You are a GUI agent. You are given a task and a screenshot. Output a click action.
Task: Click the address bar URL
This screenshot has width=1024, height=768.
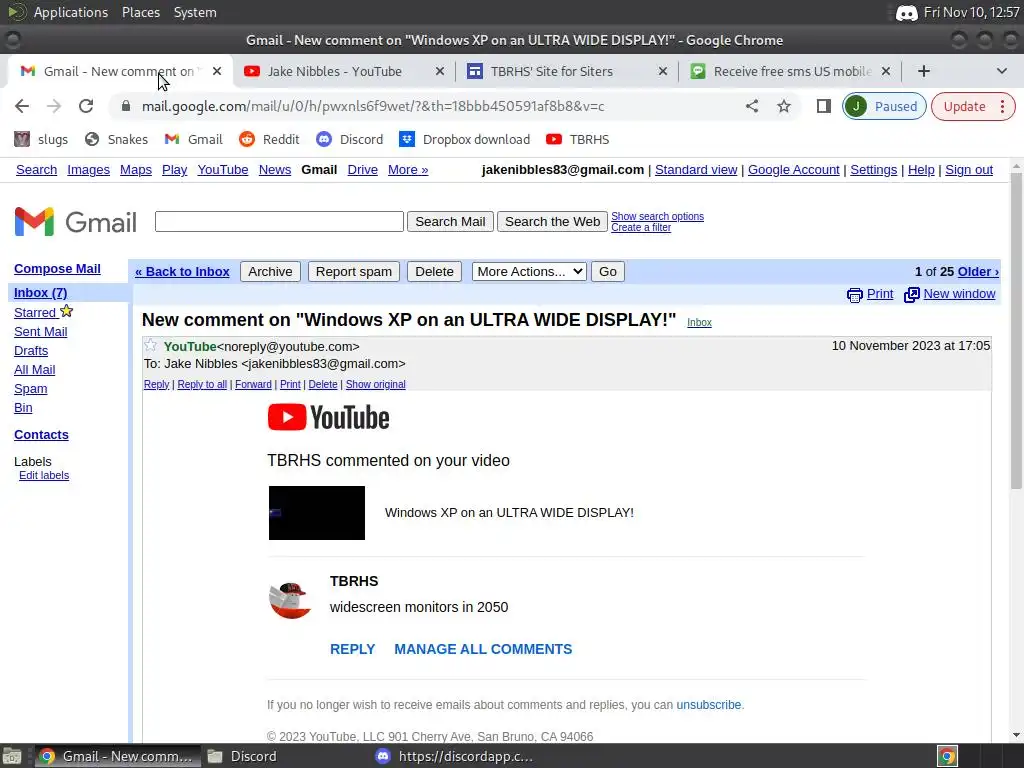373,106
